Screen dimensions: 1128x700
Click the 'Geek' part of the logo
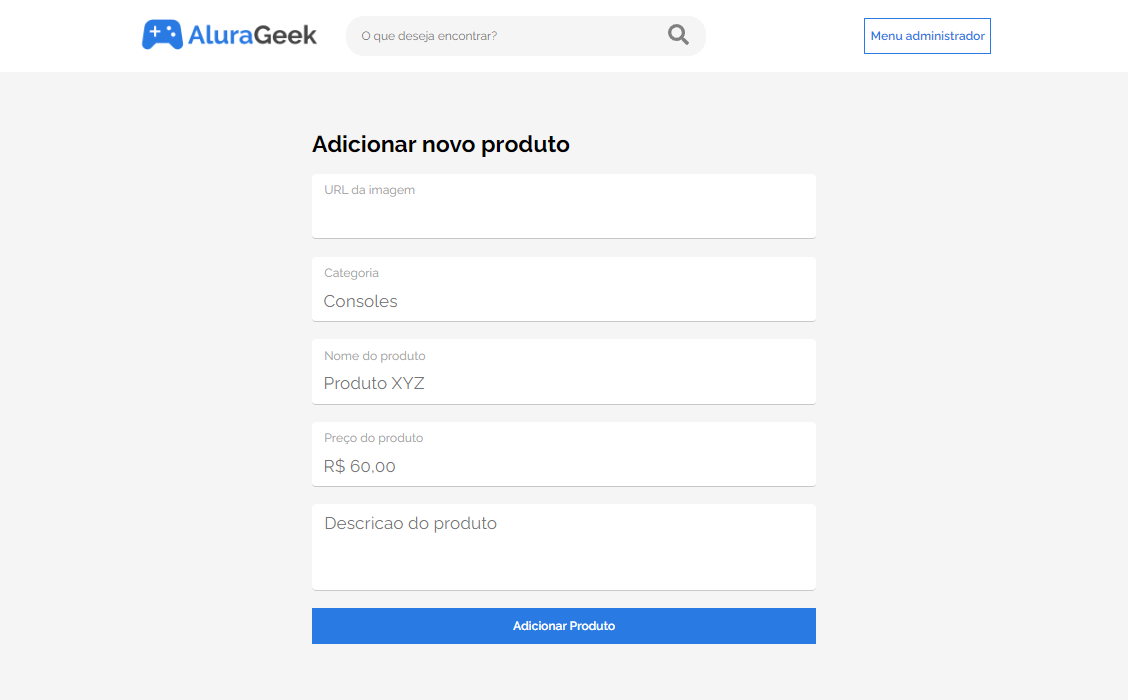[286, 35]
